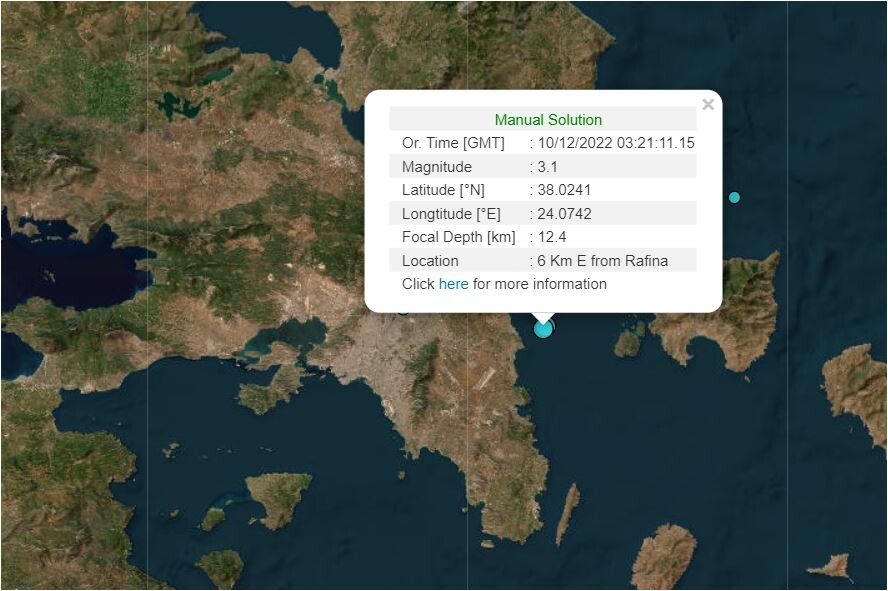The width and height of the screenshot is (888, 591).
Task: Click the 'Longtitude [°E]' label
Action: 451,214
